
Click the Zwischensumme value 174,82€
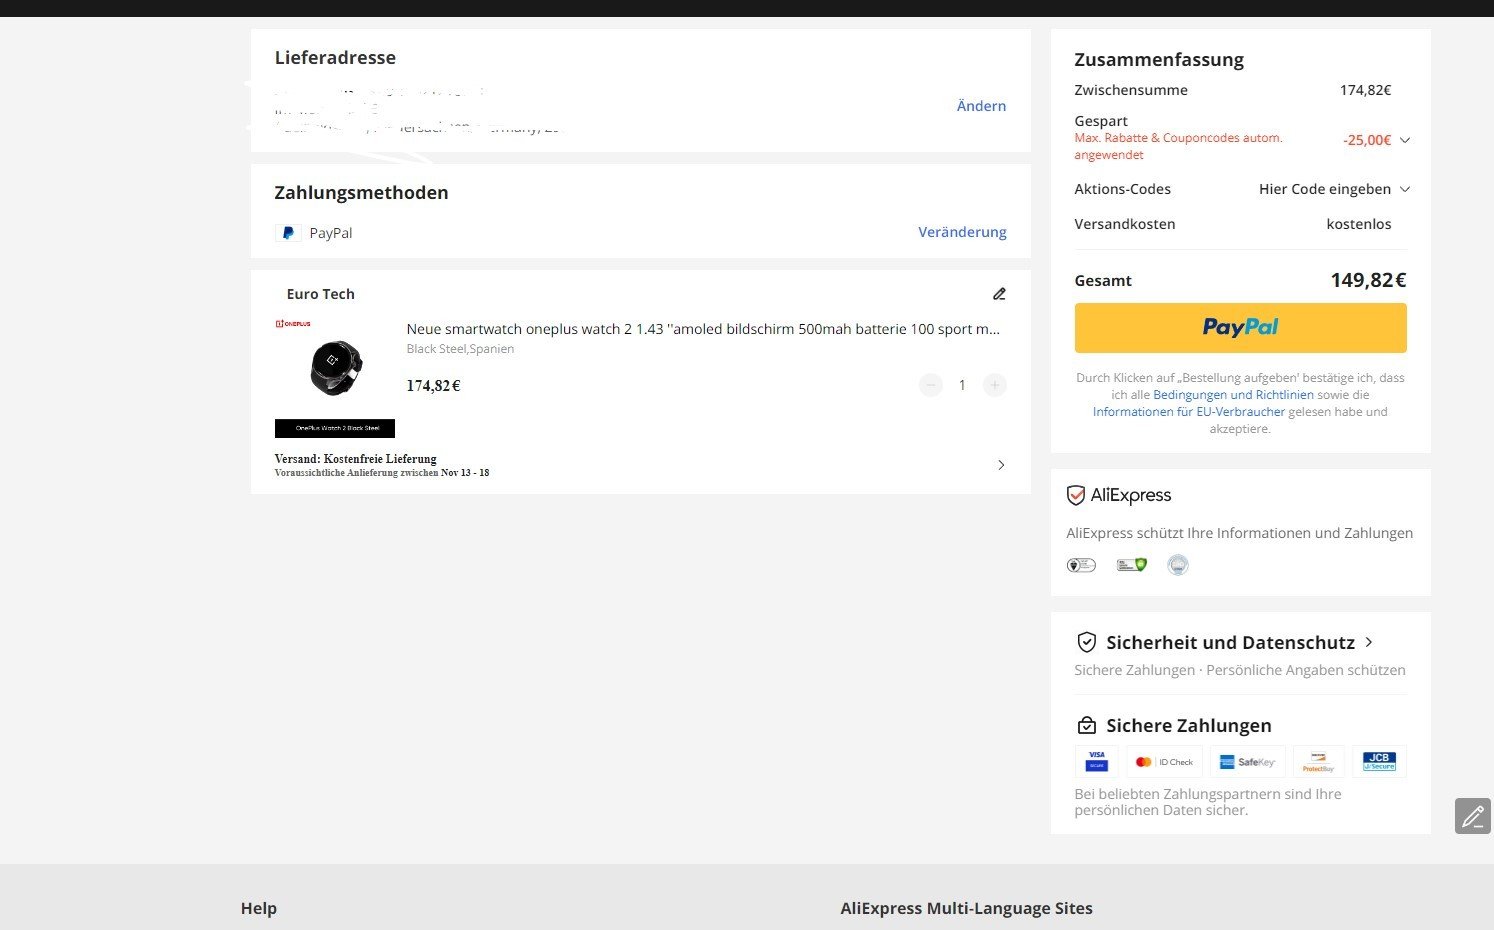click(1365, 90)
